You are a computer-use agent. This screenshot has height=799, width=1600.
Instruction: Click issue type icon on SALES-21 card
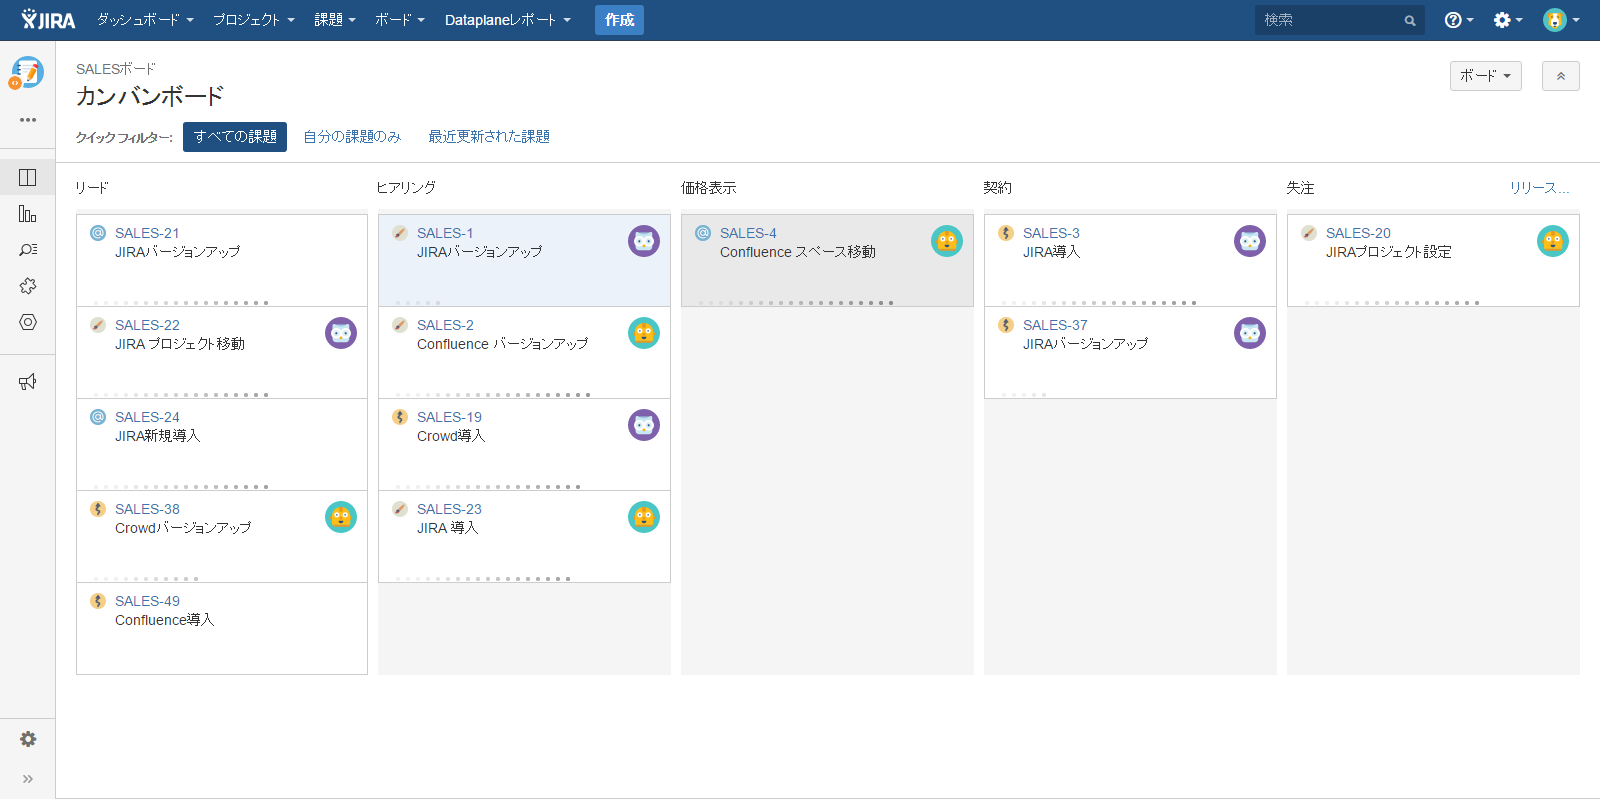[98, 233]
